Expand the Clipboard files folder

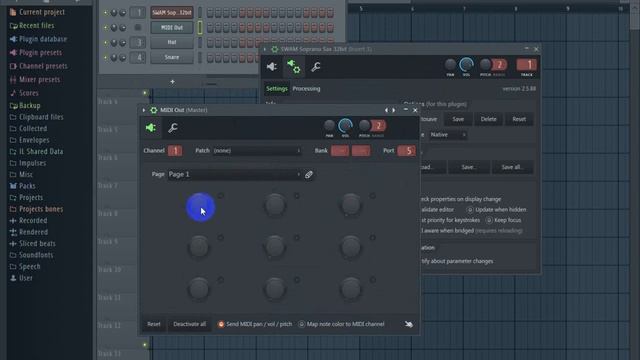36,117
